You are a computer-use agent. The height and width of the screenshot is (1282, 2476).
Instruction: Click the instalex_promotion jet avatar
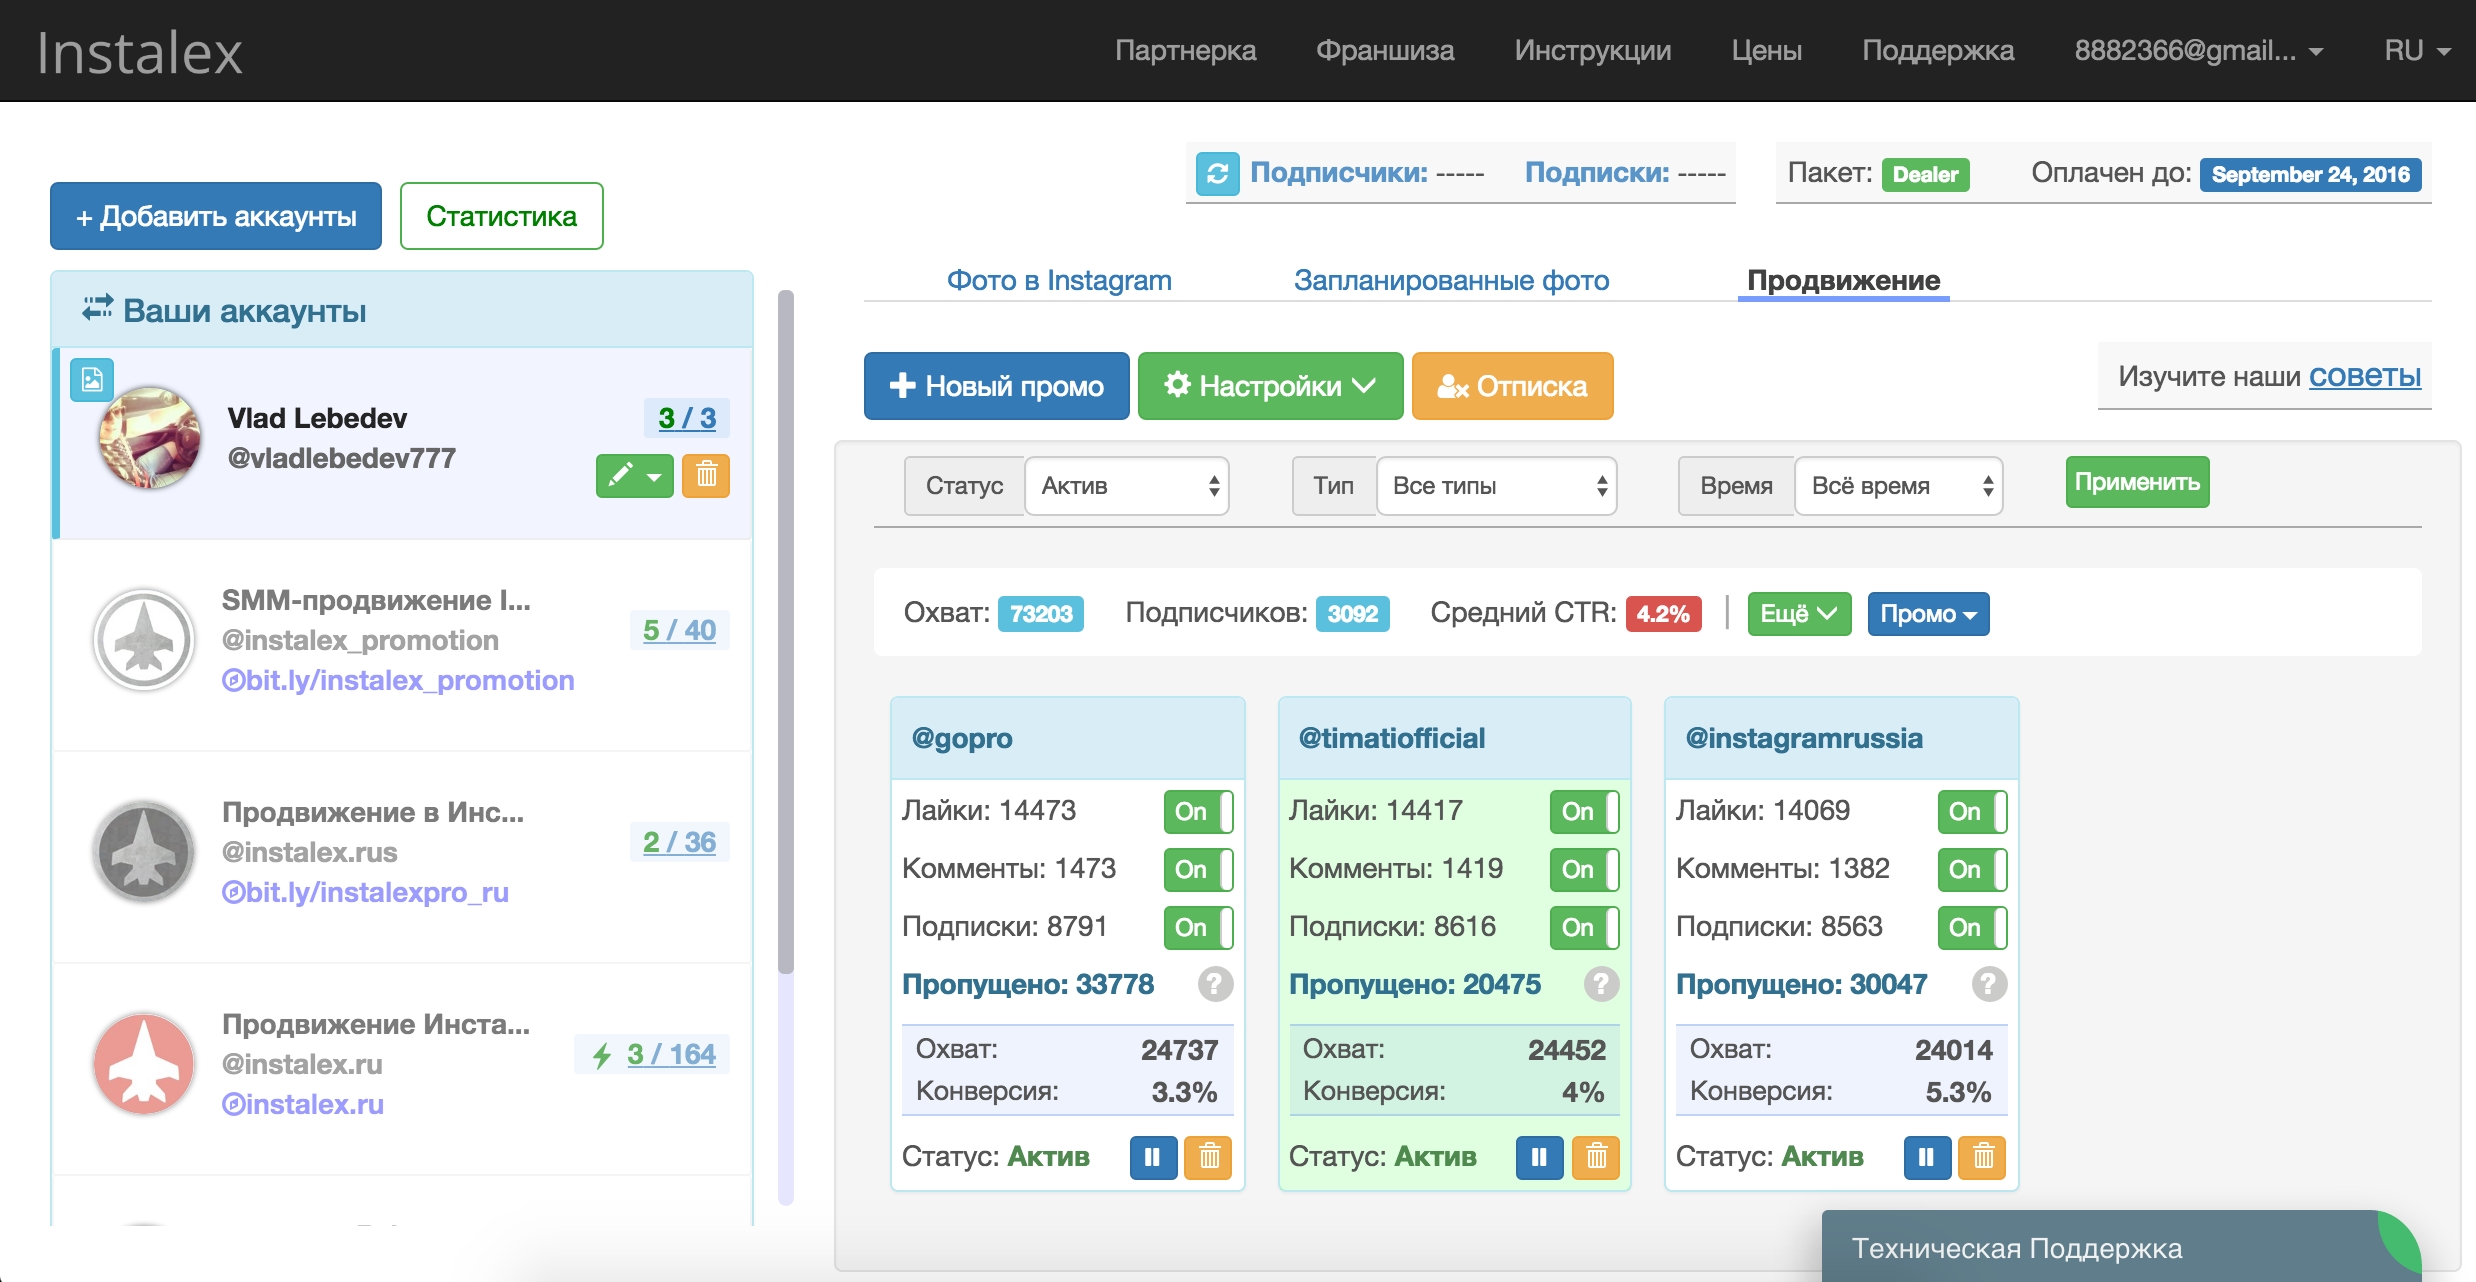coord(144,640)
